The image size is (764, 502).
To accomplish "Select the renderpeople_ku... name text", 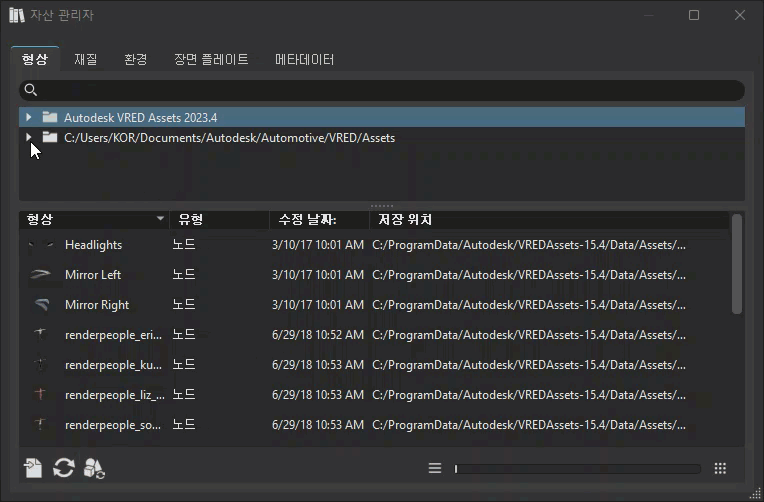I will [x=113, y=365].
